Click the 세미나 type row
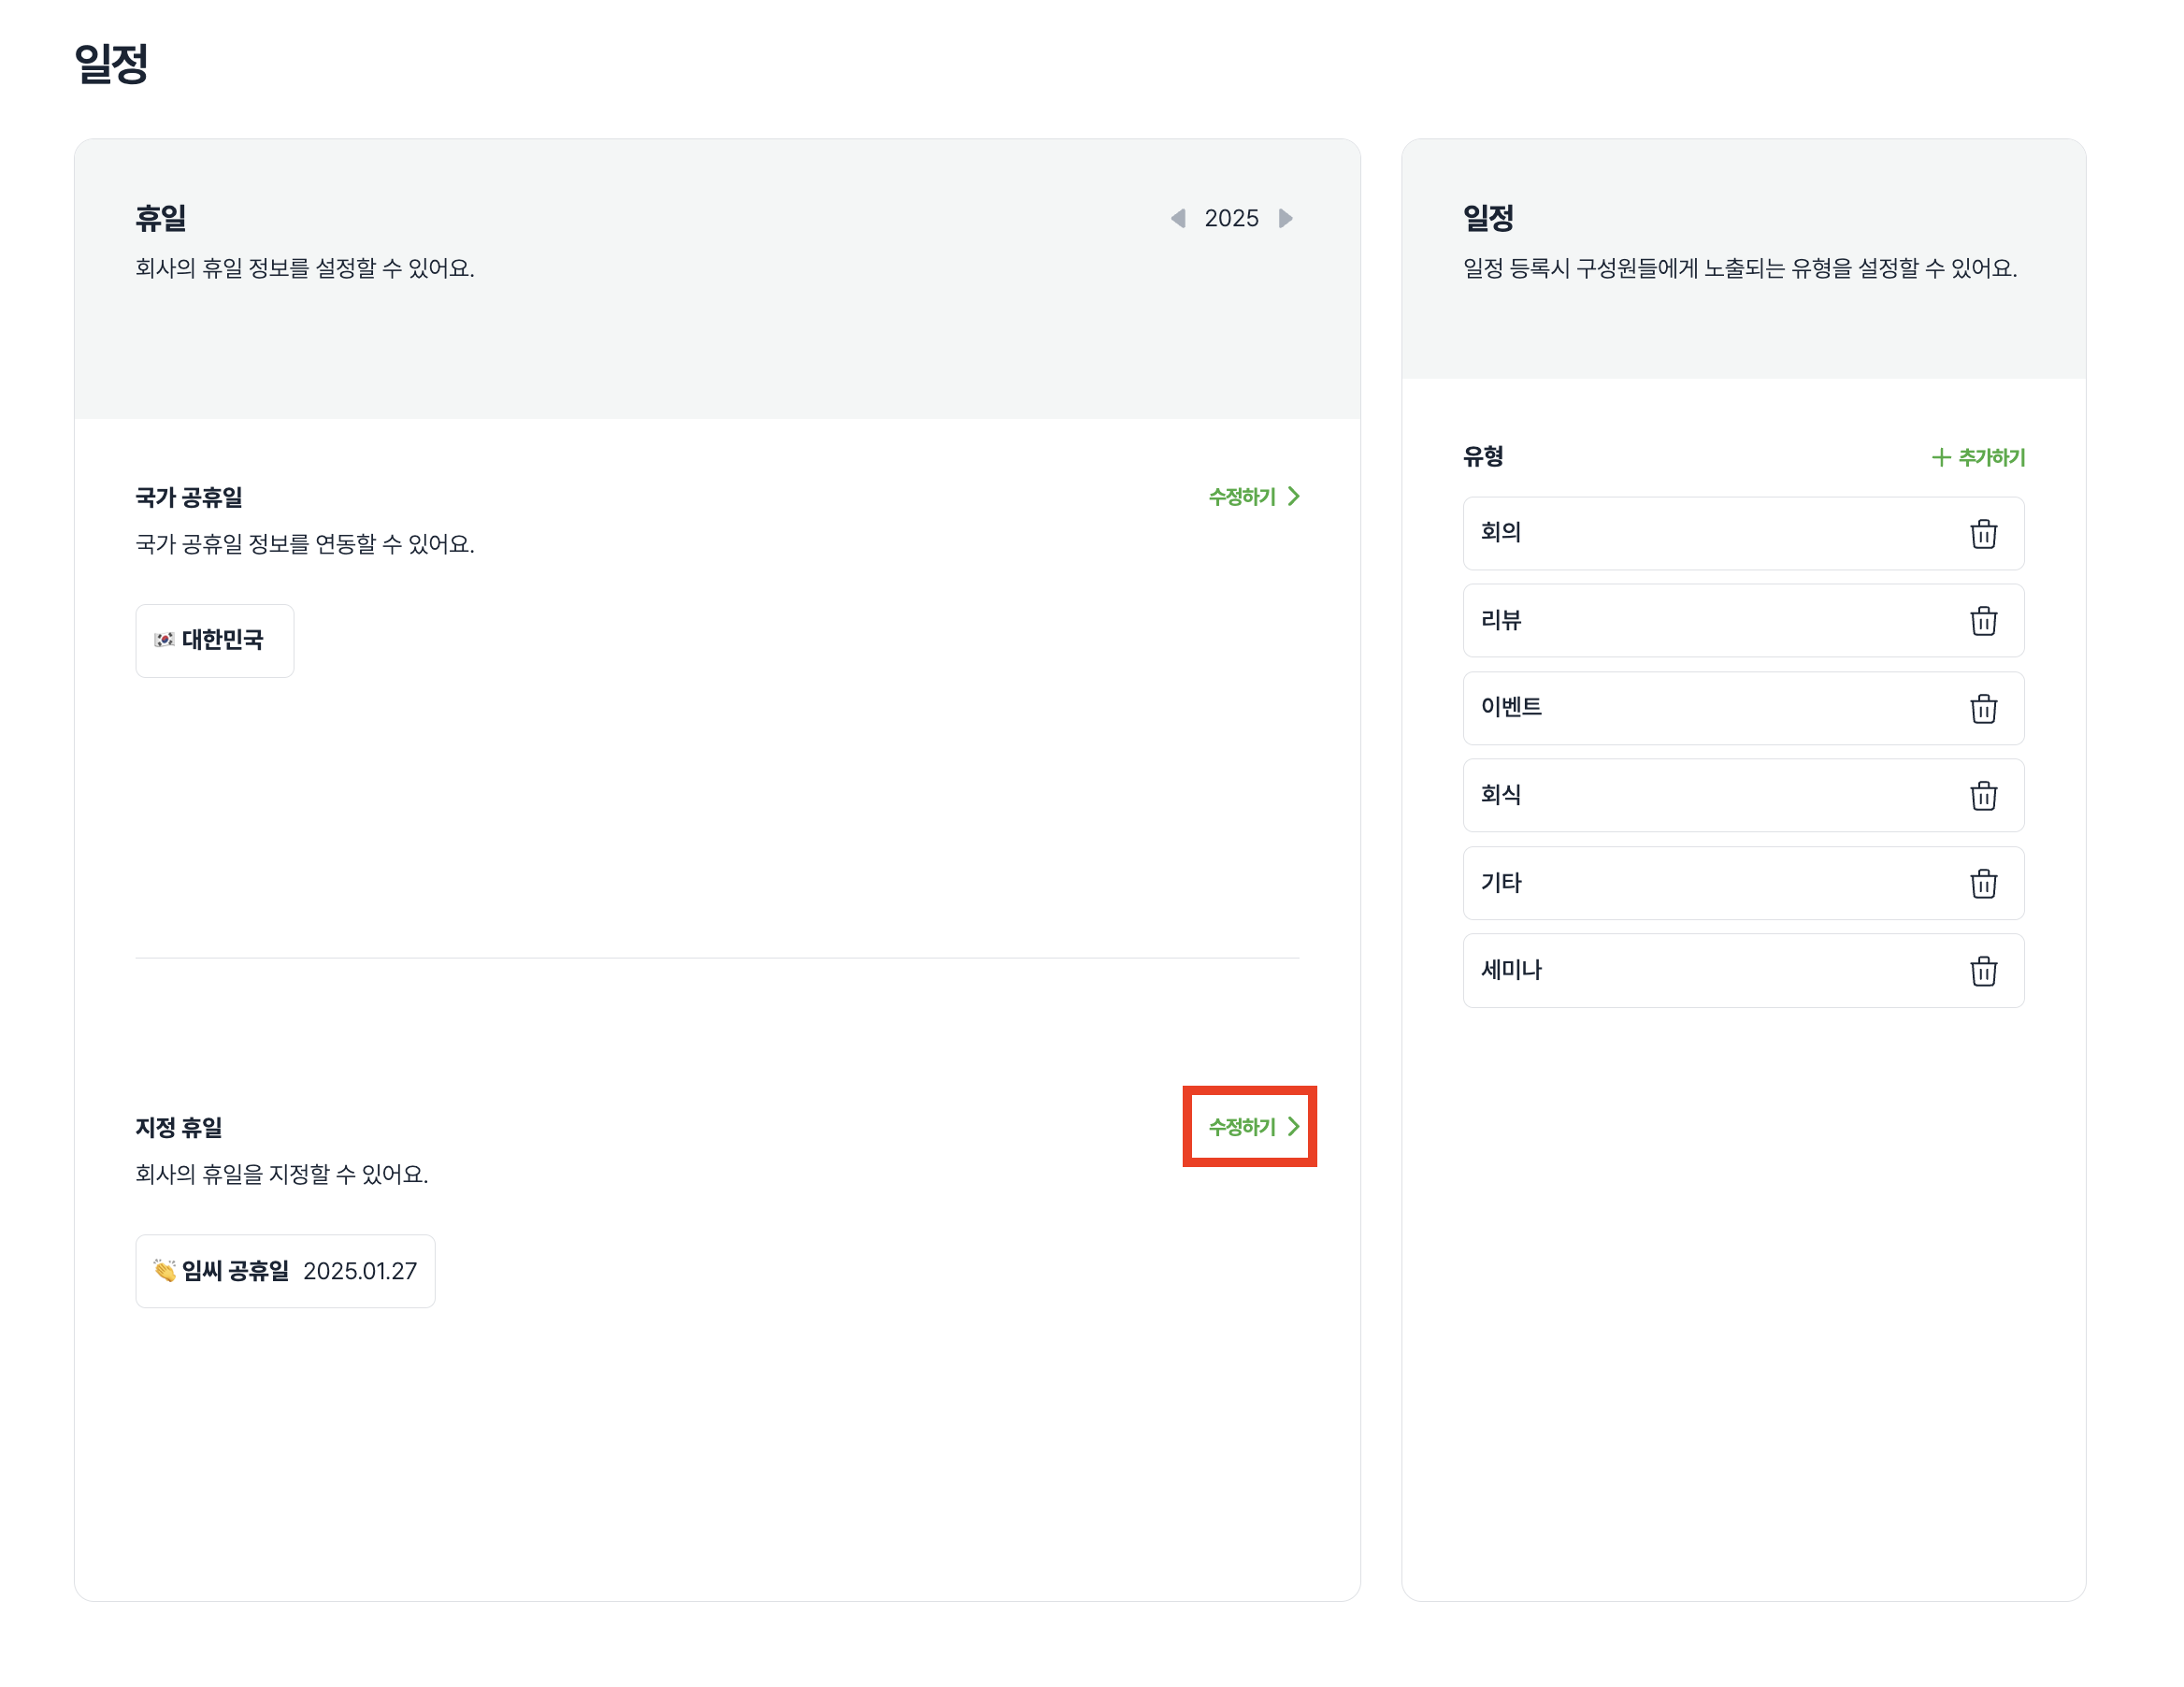Image resolution: width=2184 pixels, height=1687 pixels. pos(1700,970)
